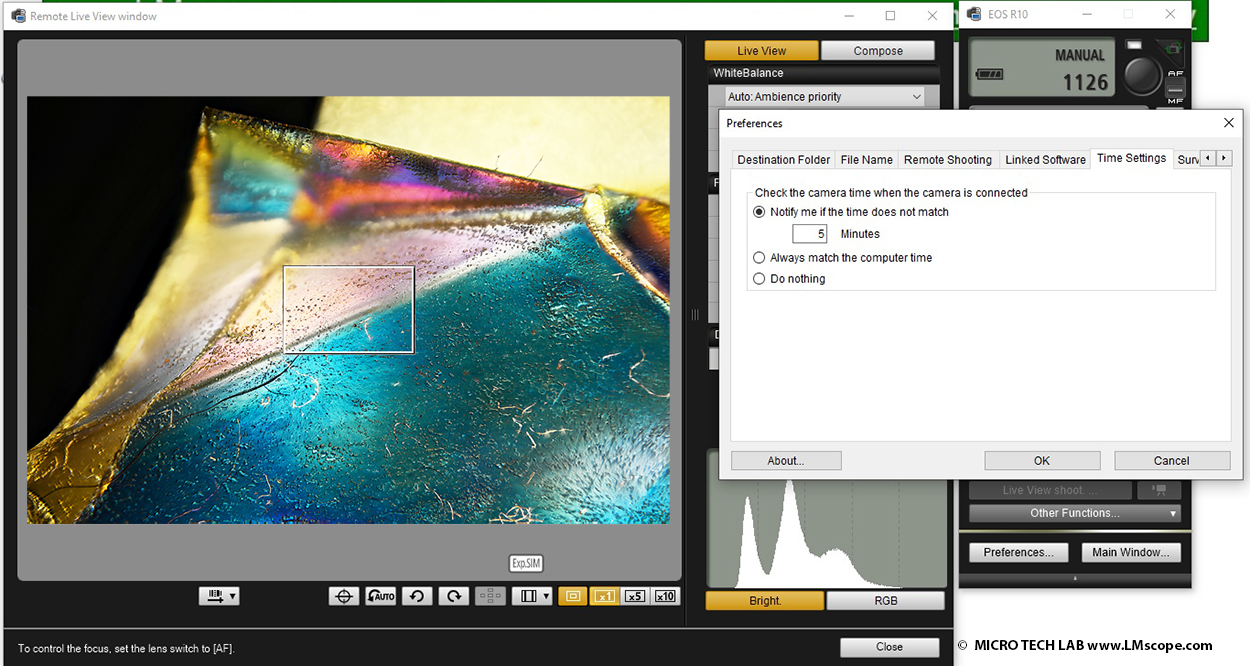Viewport: 1250px width, 666px height.
Task: Rotate the live view image counterclockwise
Action: coord(417,596)
